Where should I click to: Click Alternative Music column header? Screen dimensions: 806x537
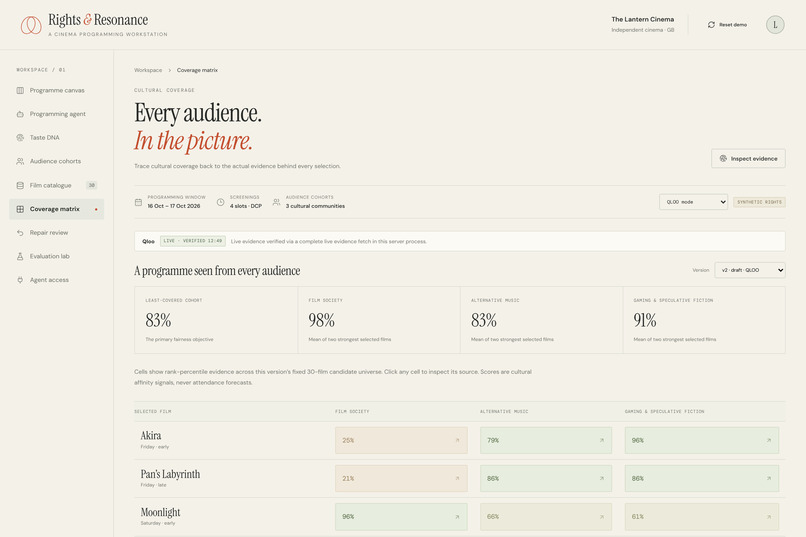[x=504, y=412]
